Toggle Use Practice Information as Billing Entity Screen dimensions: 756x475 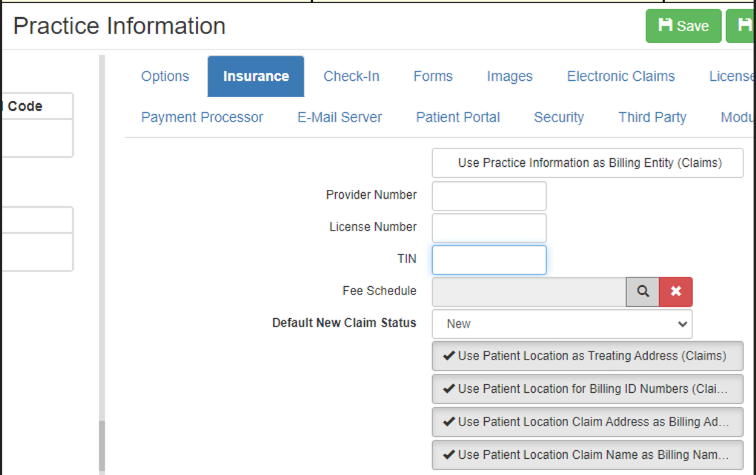pyautogui.click(x=588, y=163)
